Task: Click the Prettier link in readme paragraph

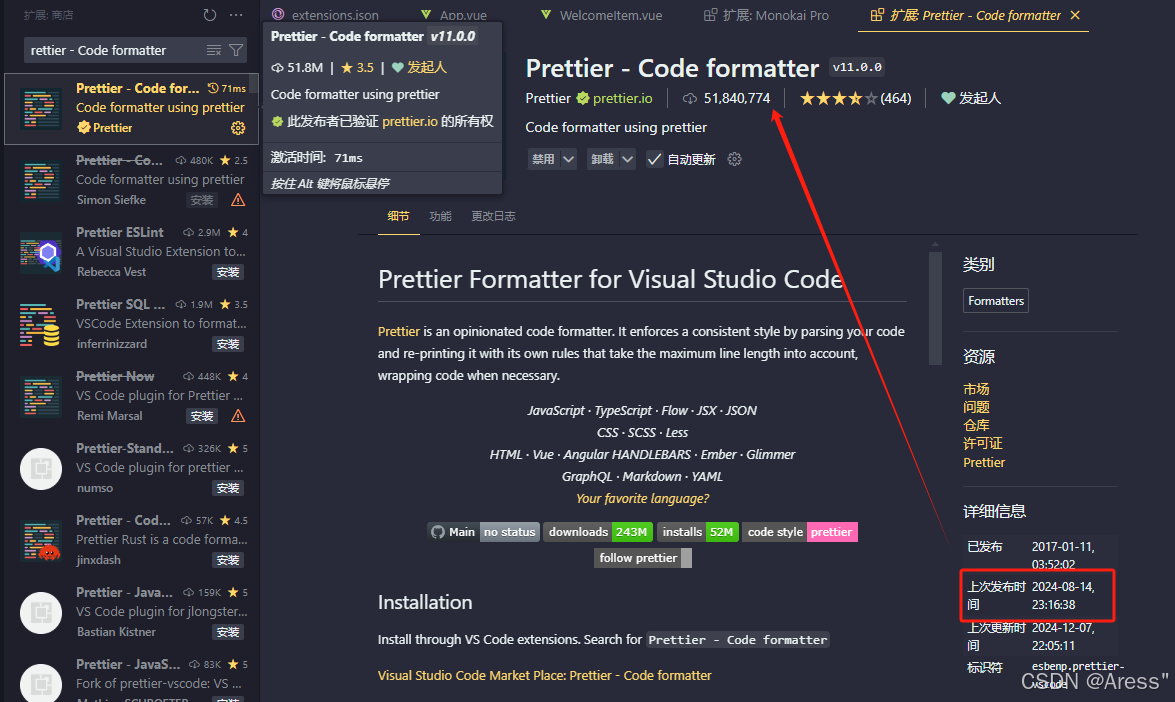Action: pyautogui.click(x=399, y=331)
